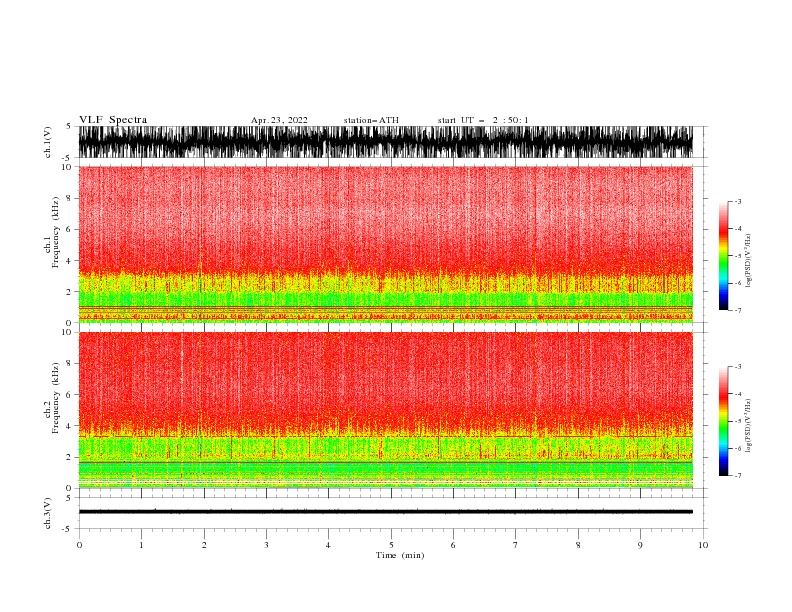
Task: Click the ch.1 spectrogram color bar
Action: pyautogui.click(x=723, y=255)
